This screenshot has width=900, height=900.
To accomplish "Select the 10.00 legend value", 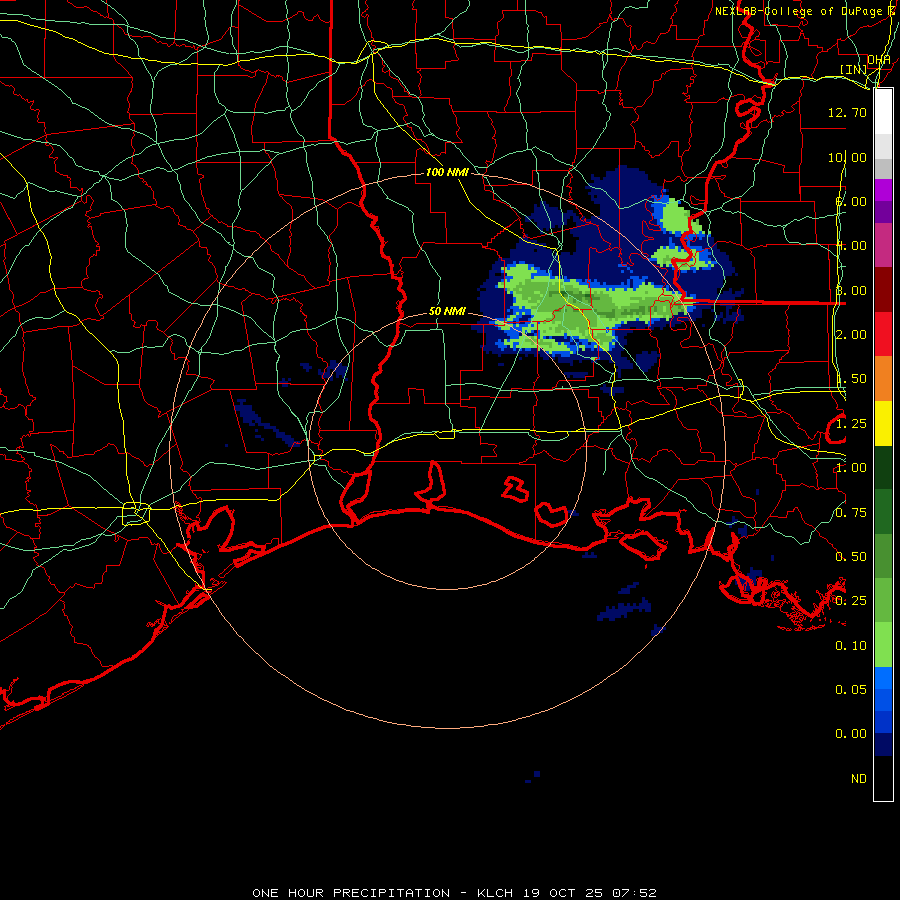I will (847, 157).
